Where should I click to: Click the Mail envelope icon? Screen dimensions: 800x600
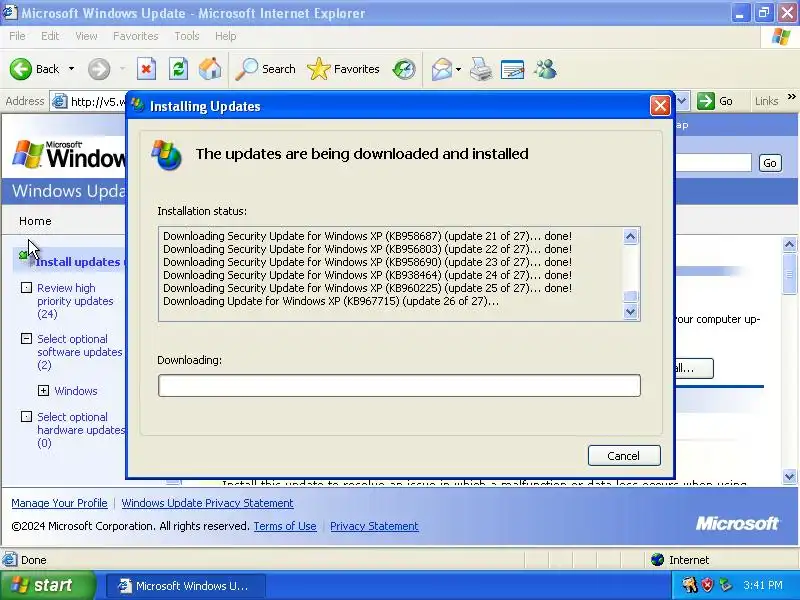[x=442, y=69]
